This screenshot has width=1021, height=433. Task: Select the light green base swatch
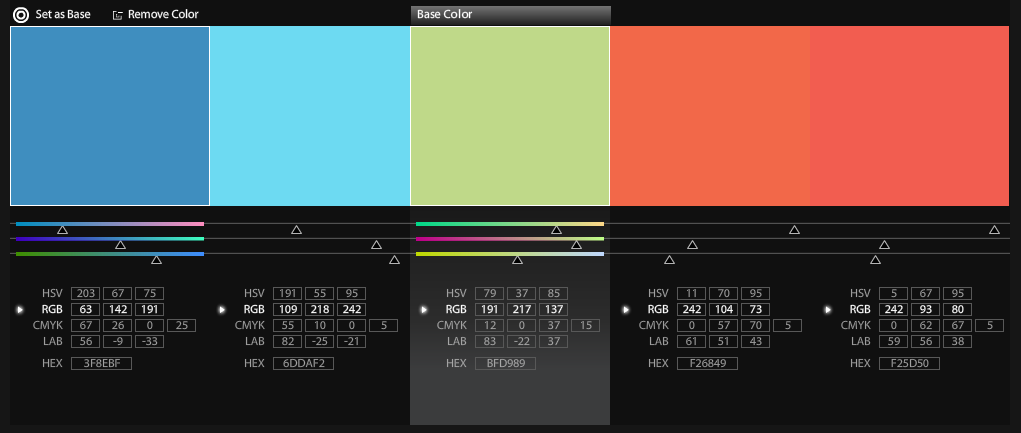pyautogui.click(x=510, y=115)
